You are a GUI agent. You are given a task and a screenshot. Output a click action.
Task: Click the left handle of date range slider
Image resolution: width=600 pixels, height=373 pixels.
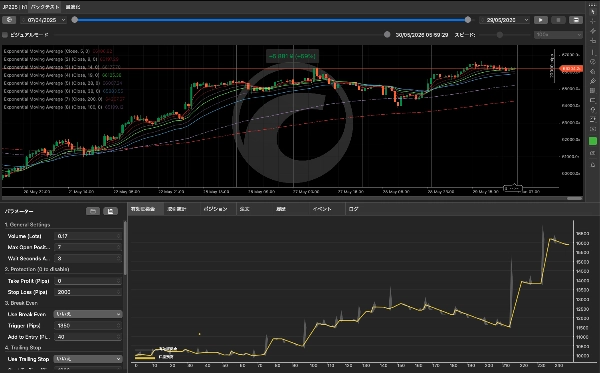click(75, 20)
